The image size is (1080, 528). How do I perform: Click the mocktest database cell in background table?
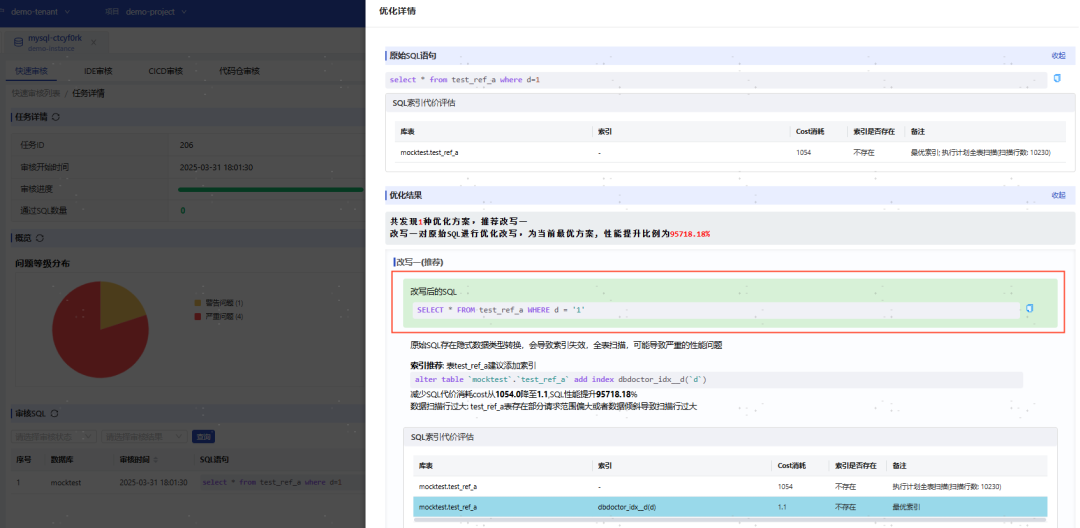point(65,483)
